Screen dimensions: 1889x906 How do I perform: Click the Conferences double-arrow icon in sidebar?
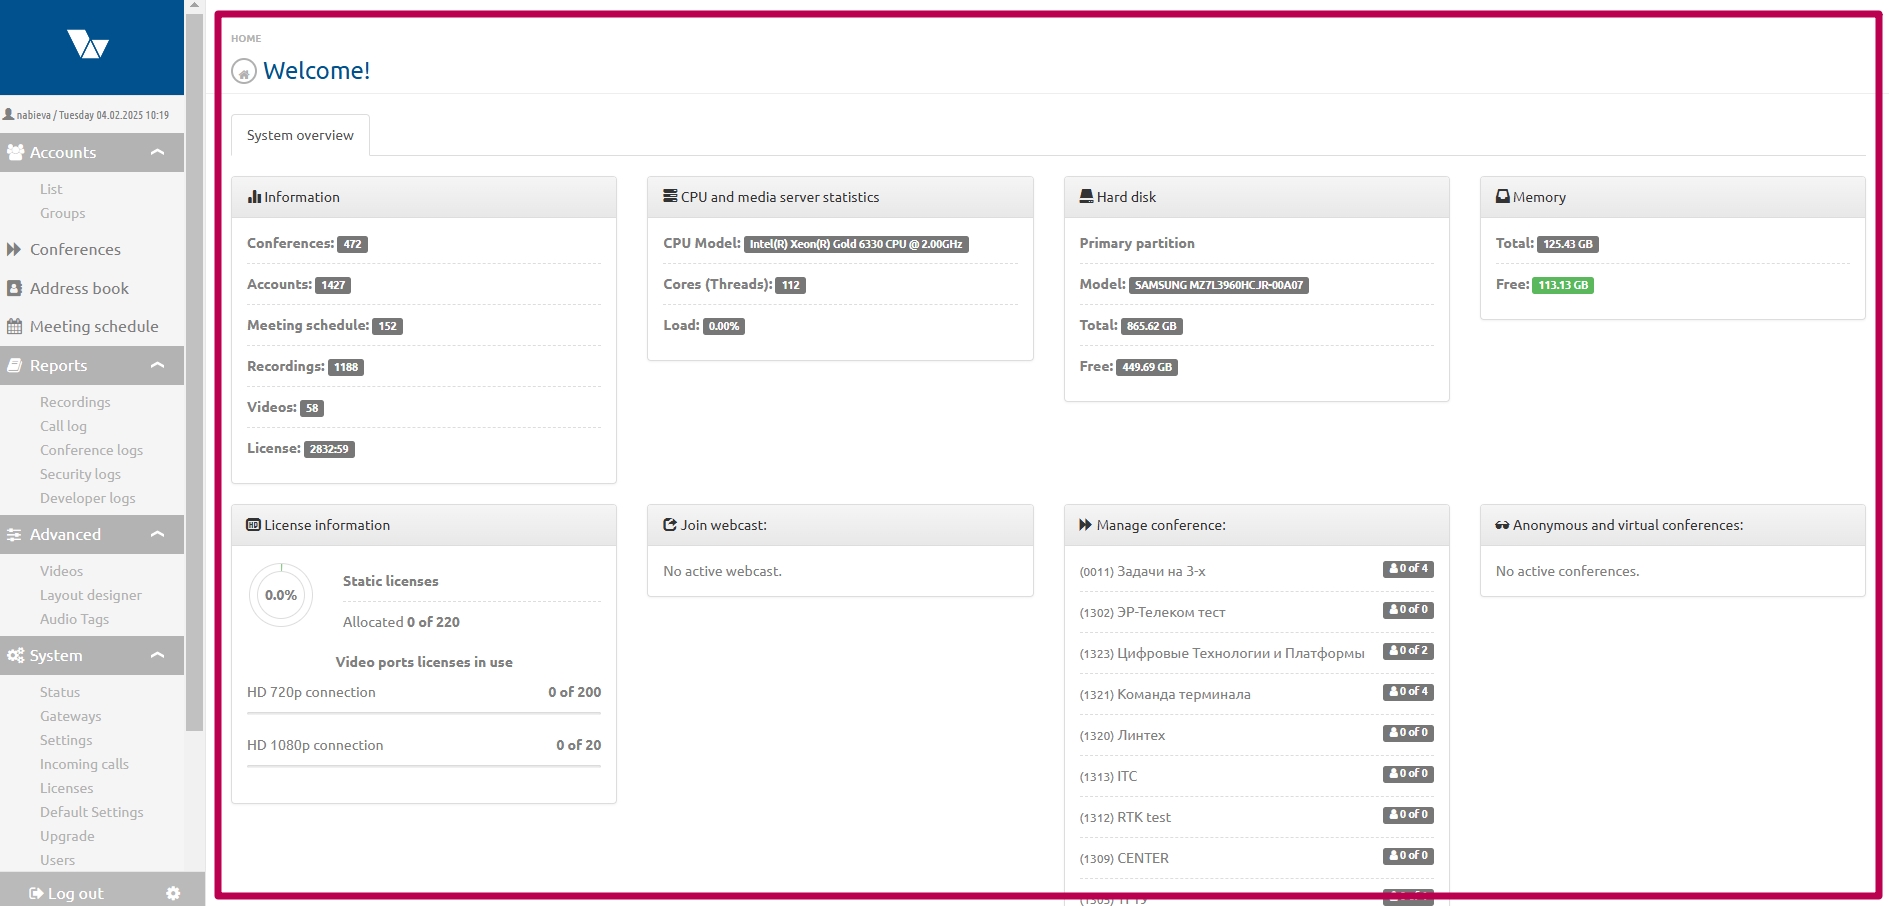click(x=14, y=249)
